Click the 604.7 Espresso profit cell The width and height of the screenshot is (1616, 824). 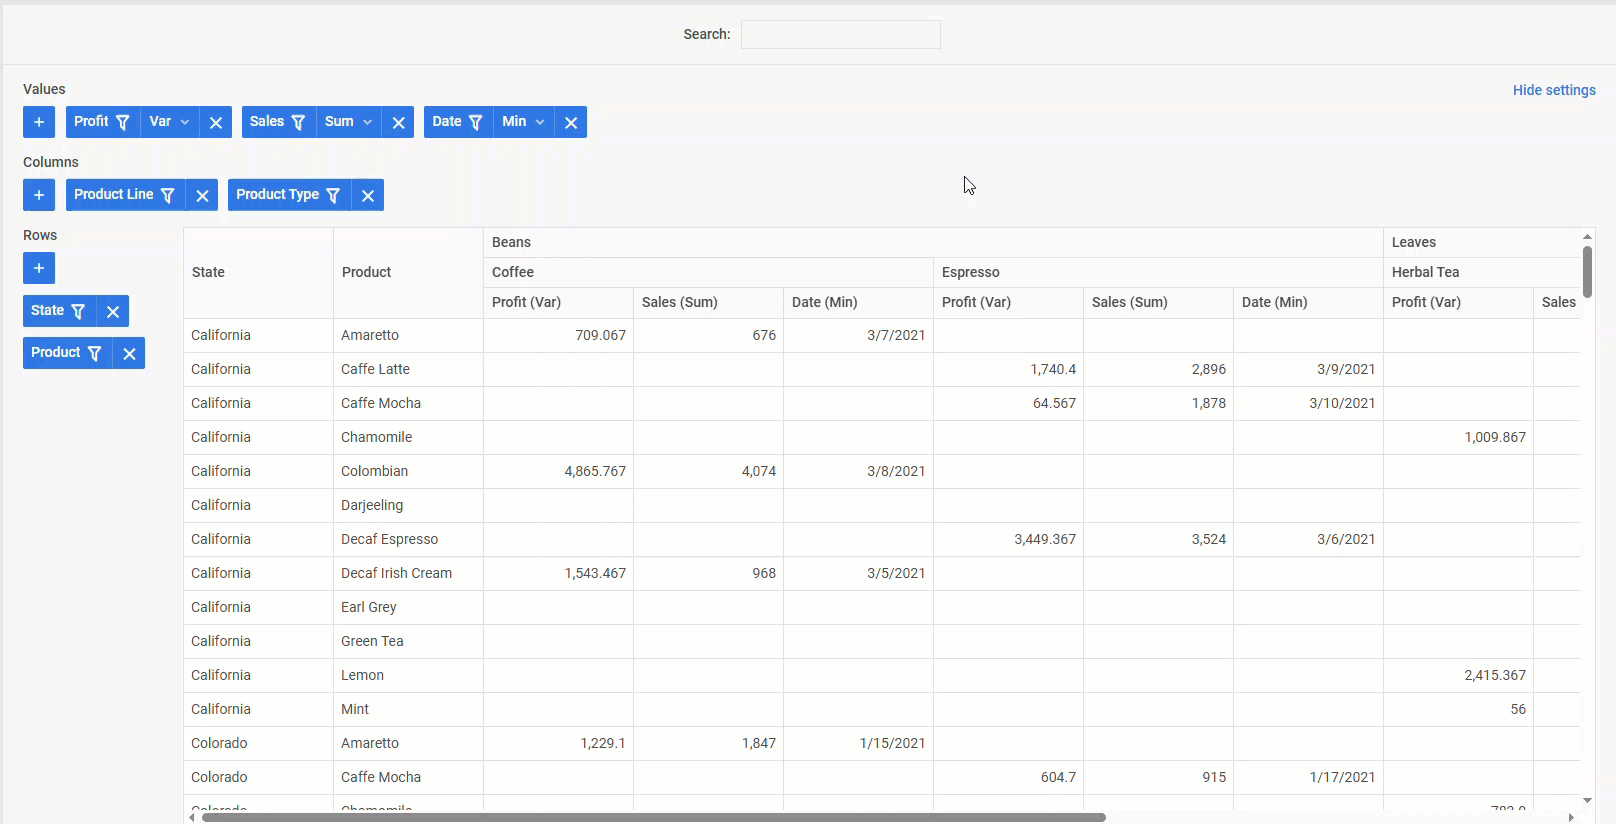(1008, 777)
